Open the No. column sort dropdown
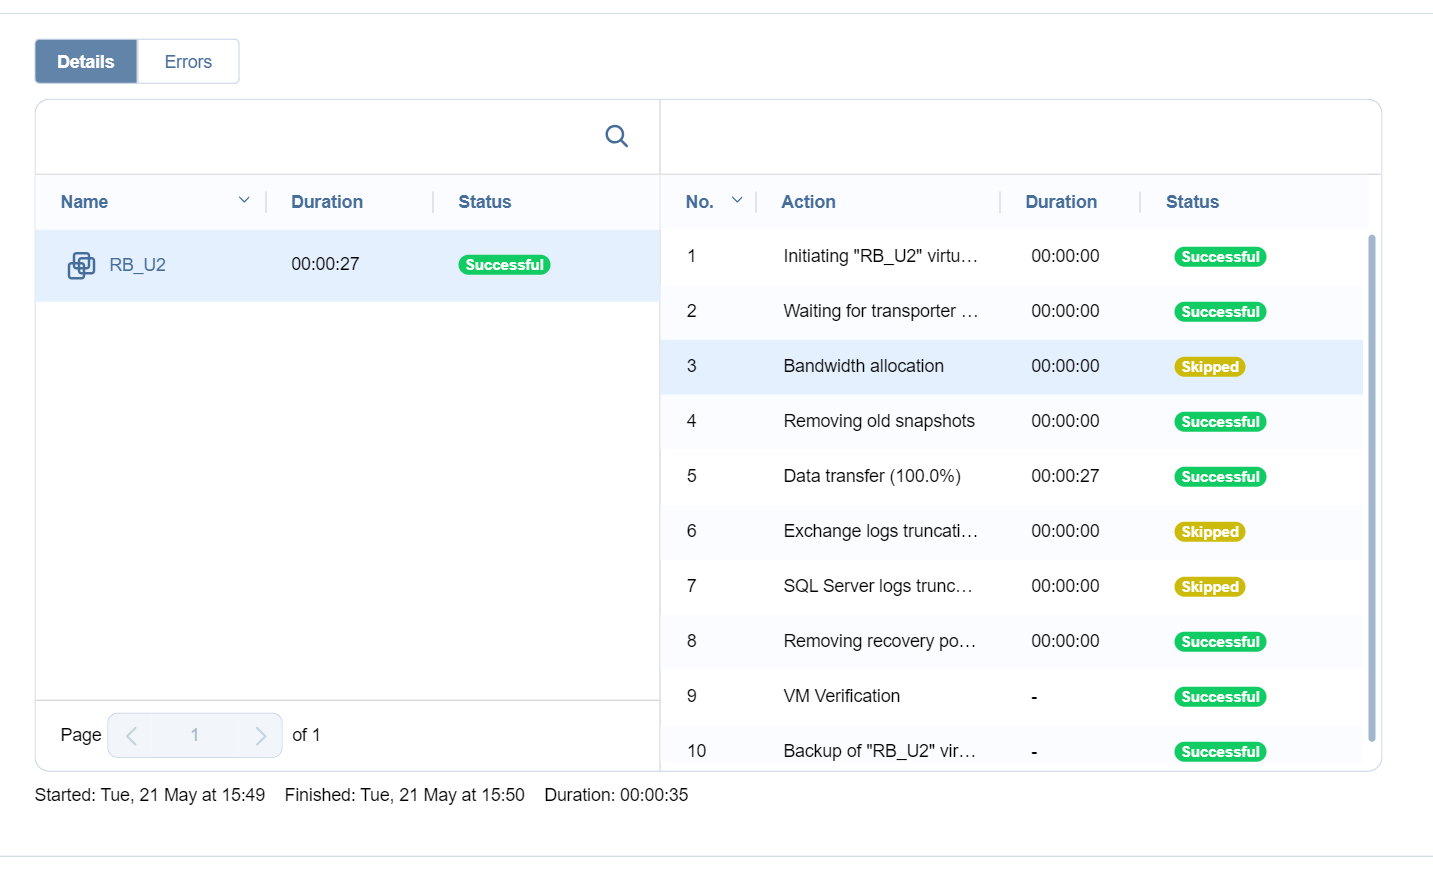 click(x=737, y=201)
